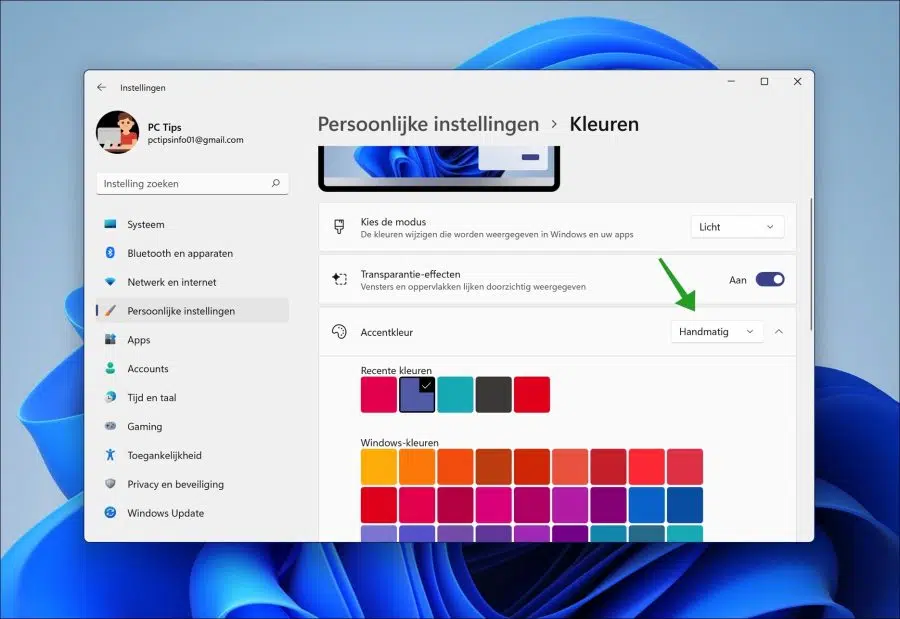Viewport: 900px width, 619px height.
Task: Go to Netwerk en internet
Action: [192, 282]
